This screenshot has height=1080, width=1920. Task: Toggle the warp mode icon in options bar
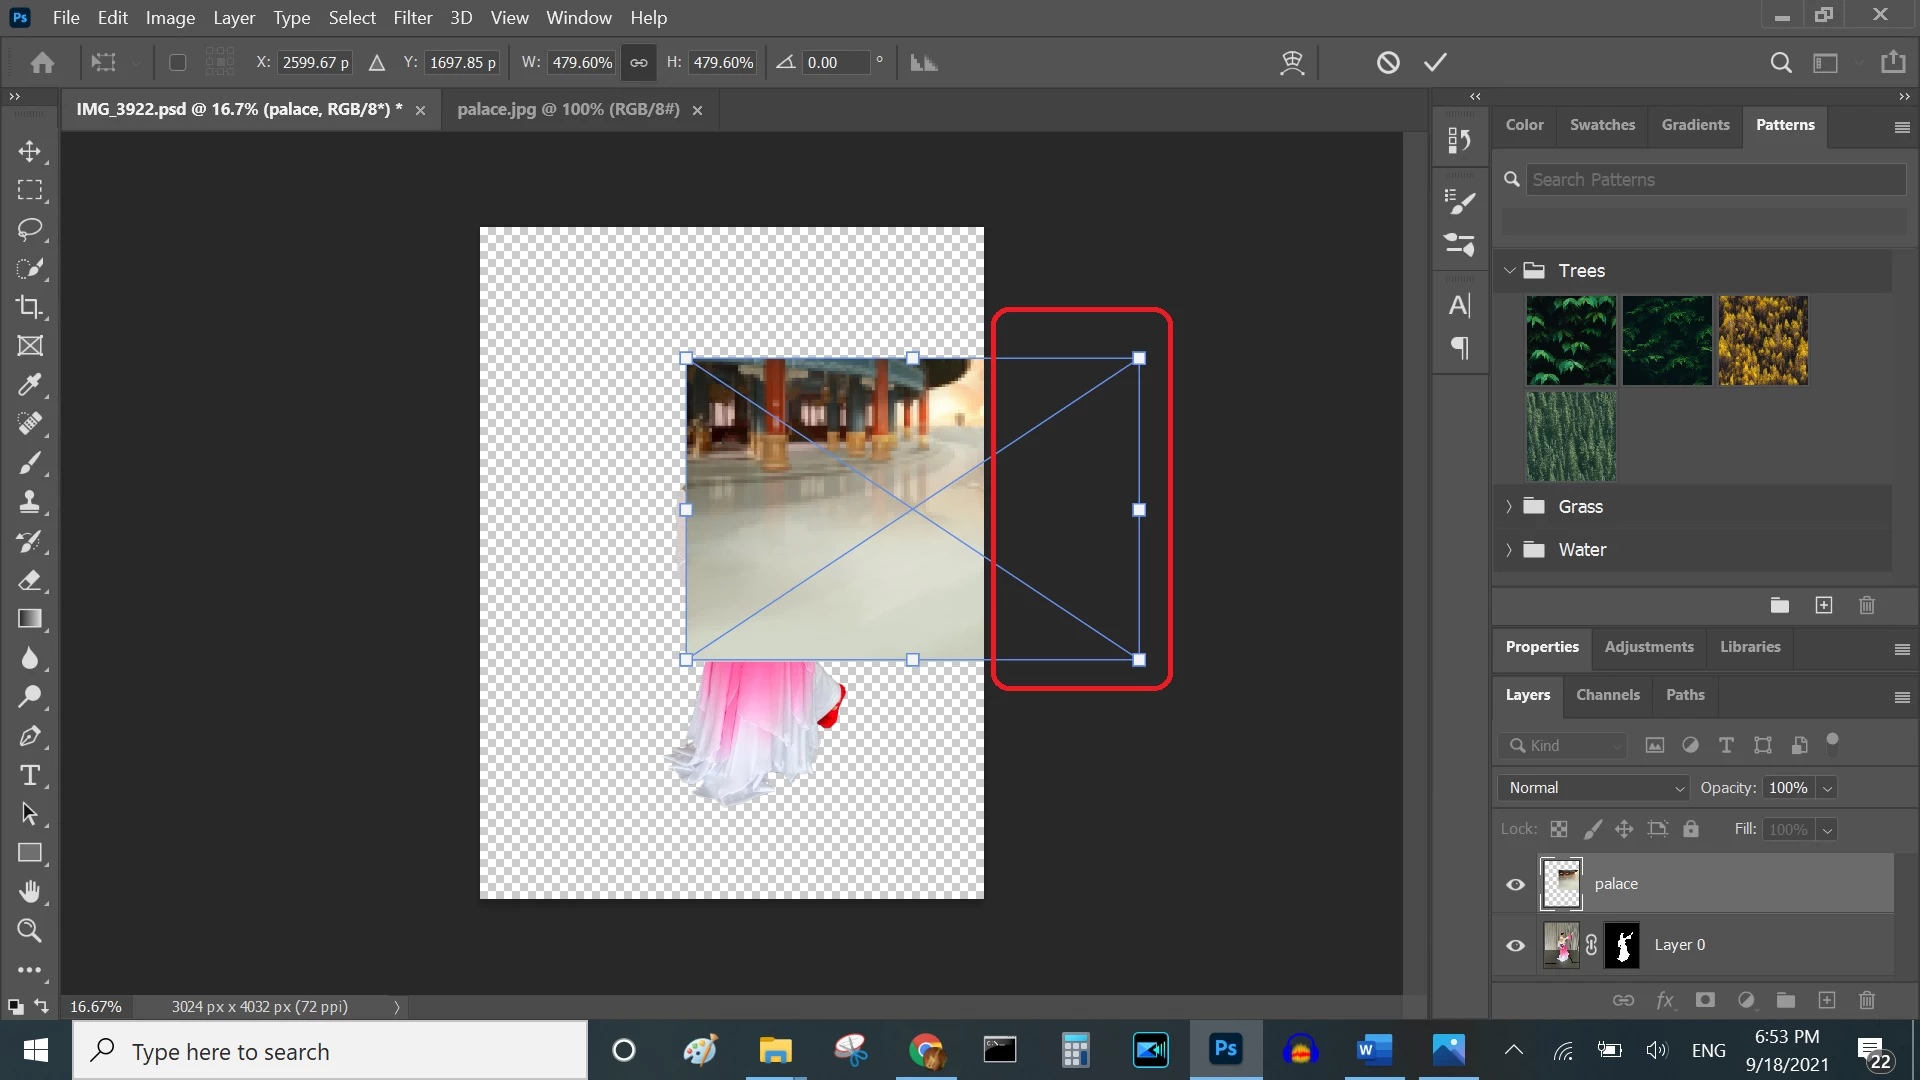coord(1292,62)
